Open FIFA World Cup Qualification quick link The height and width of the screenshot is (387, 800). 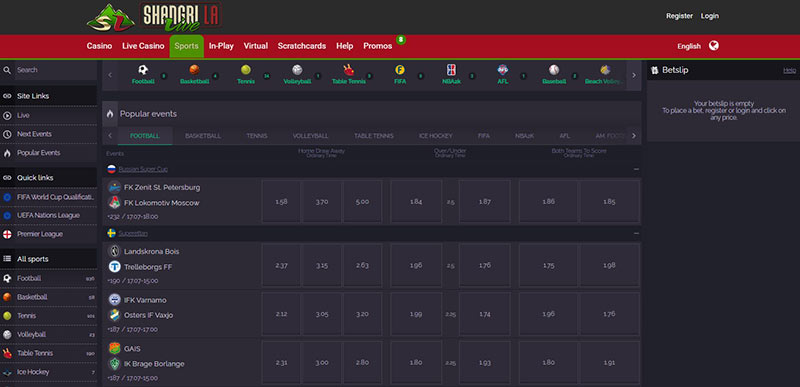click(56, 197)
